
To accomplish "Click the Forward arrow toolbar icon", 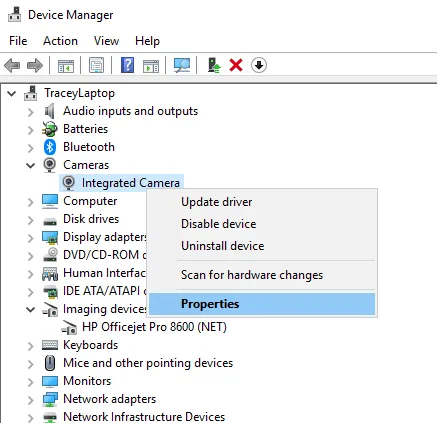I will pos(35,65).
